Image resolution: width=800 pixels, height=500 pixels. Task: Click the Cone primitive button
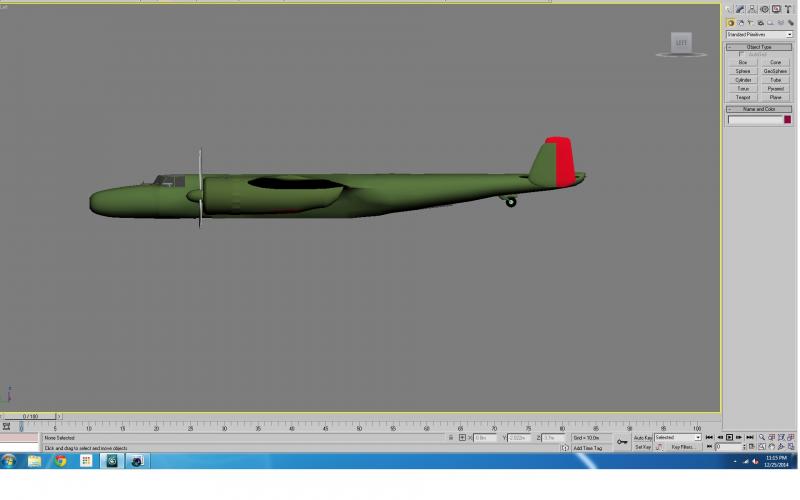pyautogui.click(x=775, y=62)
